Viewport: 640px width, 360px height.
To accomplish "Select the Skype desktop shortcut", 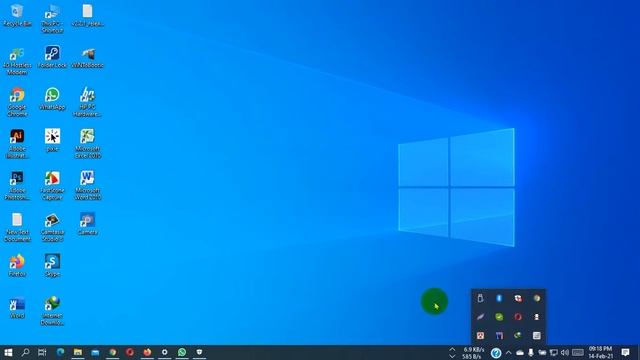I will (52, 265).
